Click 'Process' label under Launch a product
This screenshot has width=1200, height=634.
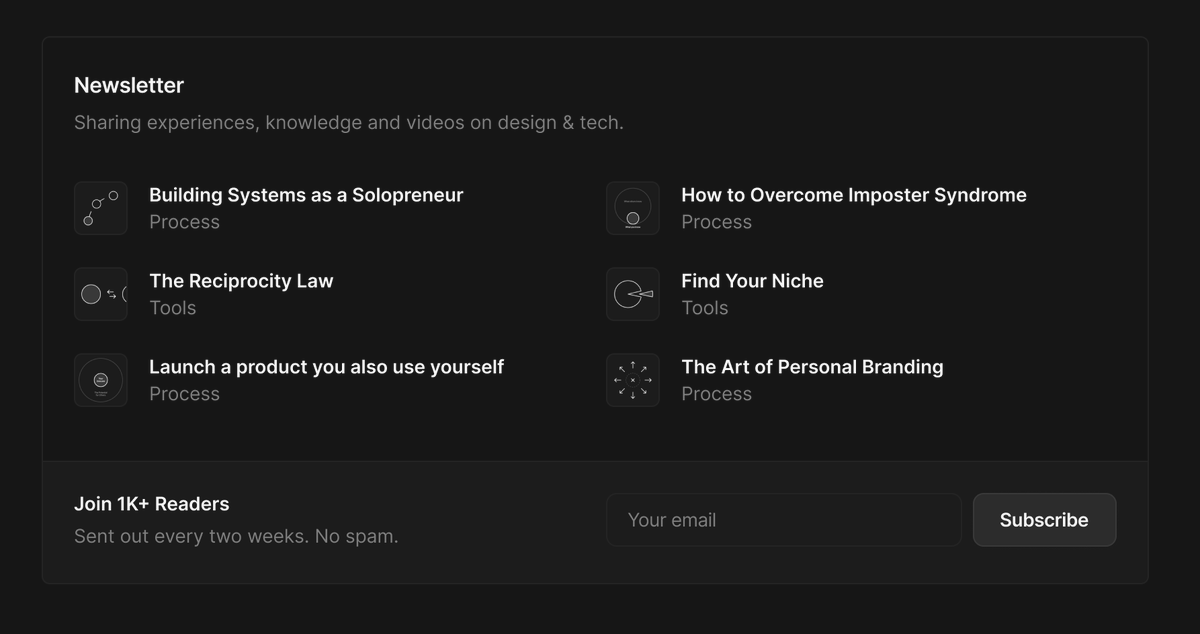(x=184, y=394)
